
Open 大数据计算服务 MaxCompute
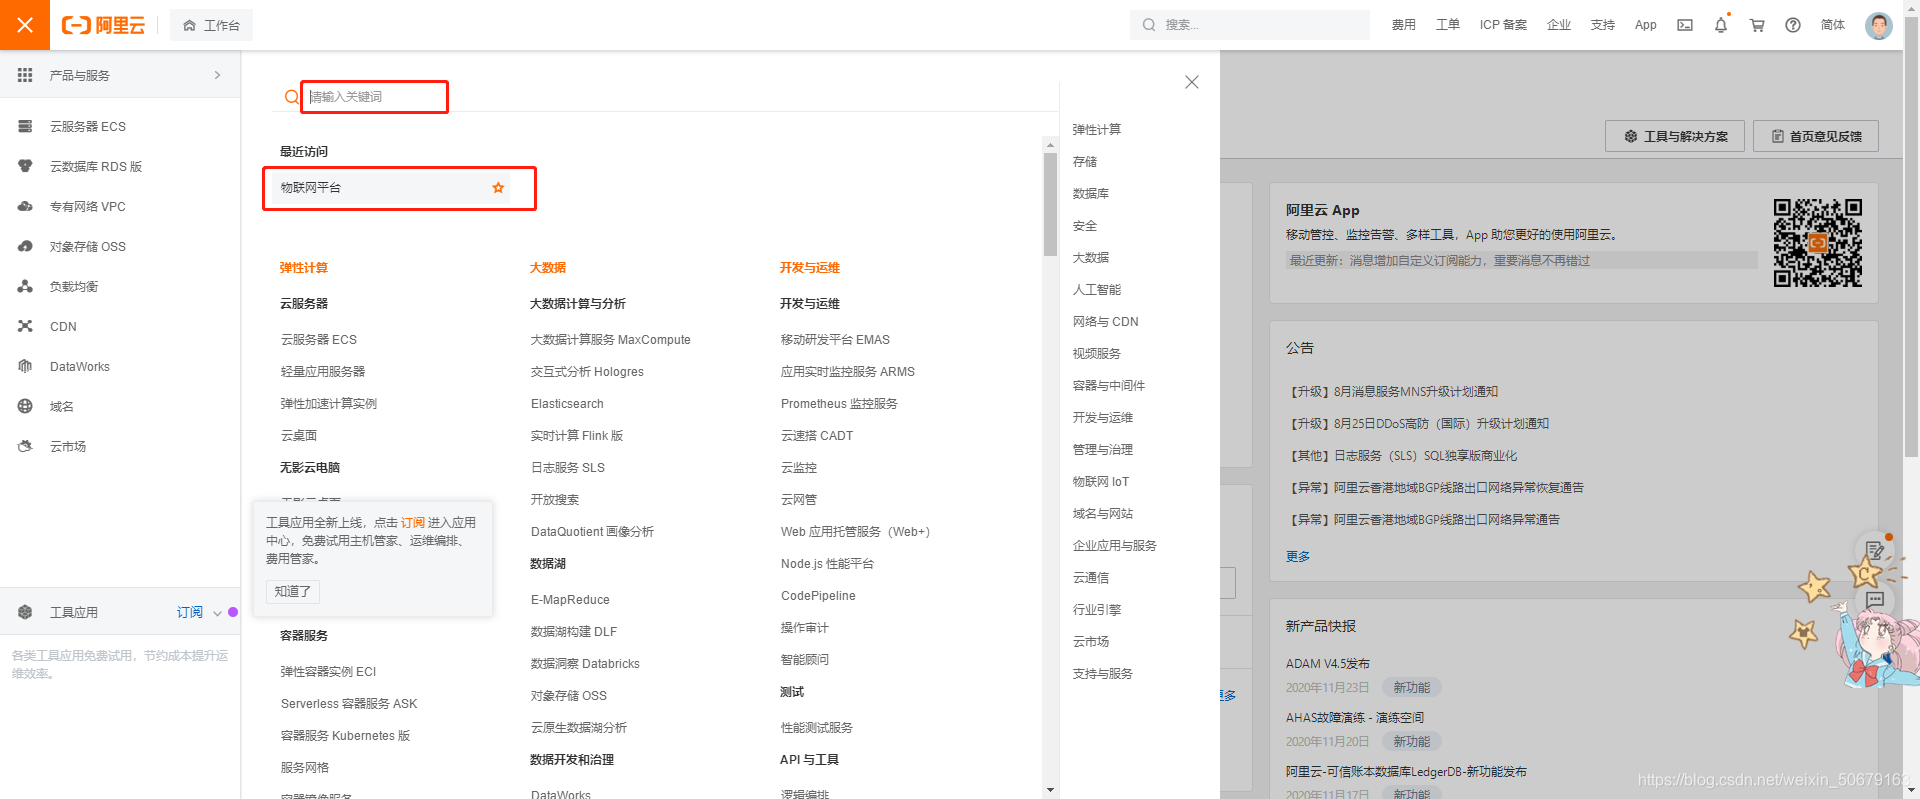click(x=610, y=340)
